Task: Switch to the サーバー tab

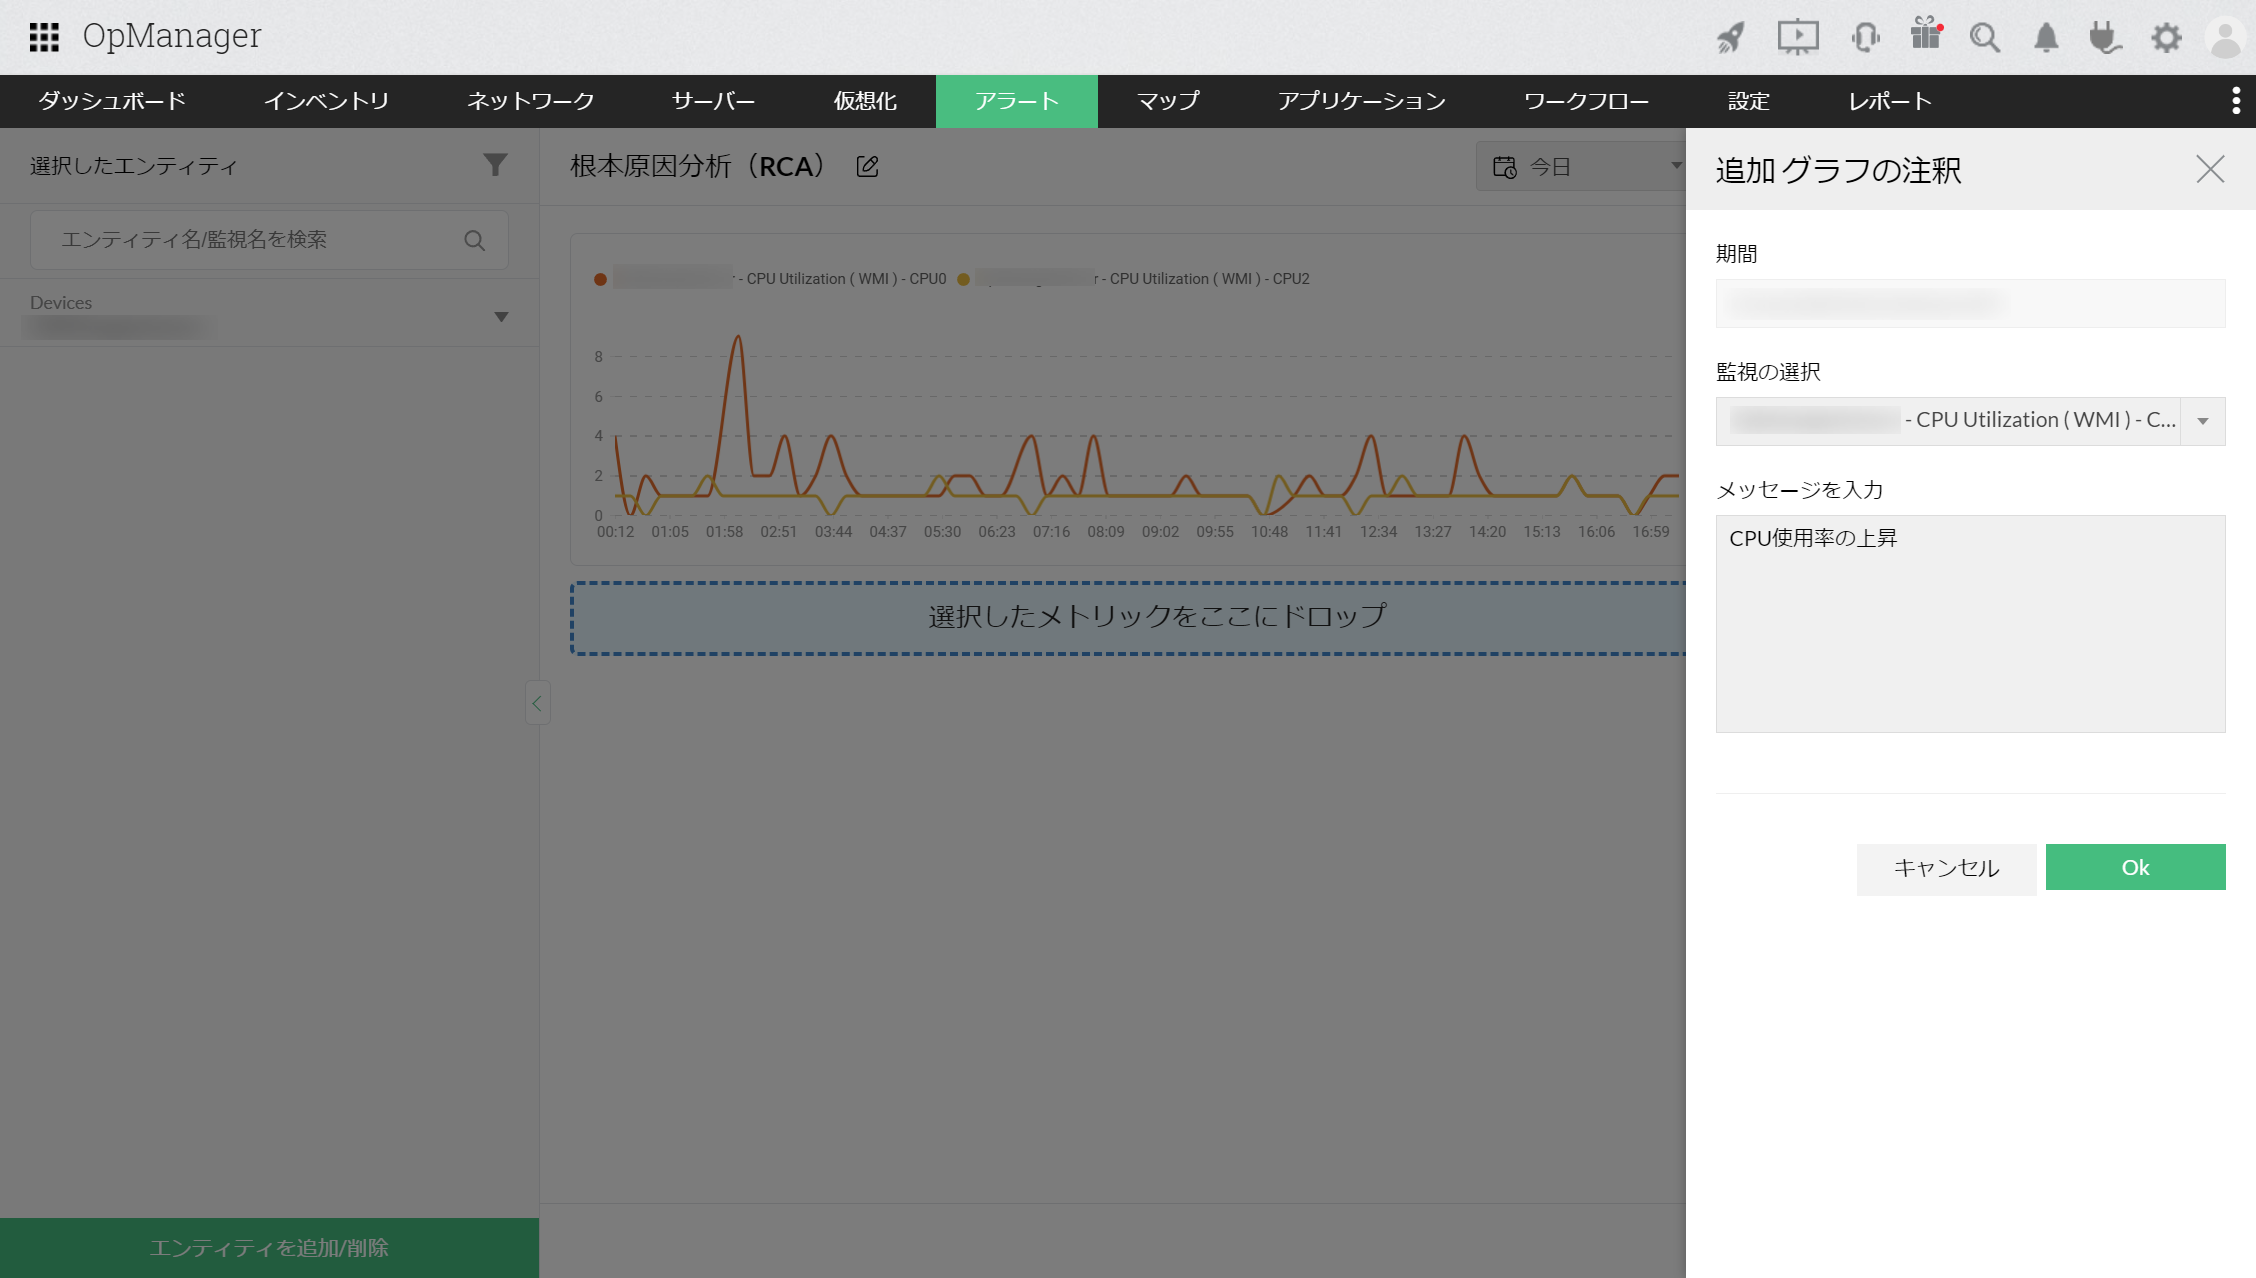Action: (713, 101)
